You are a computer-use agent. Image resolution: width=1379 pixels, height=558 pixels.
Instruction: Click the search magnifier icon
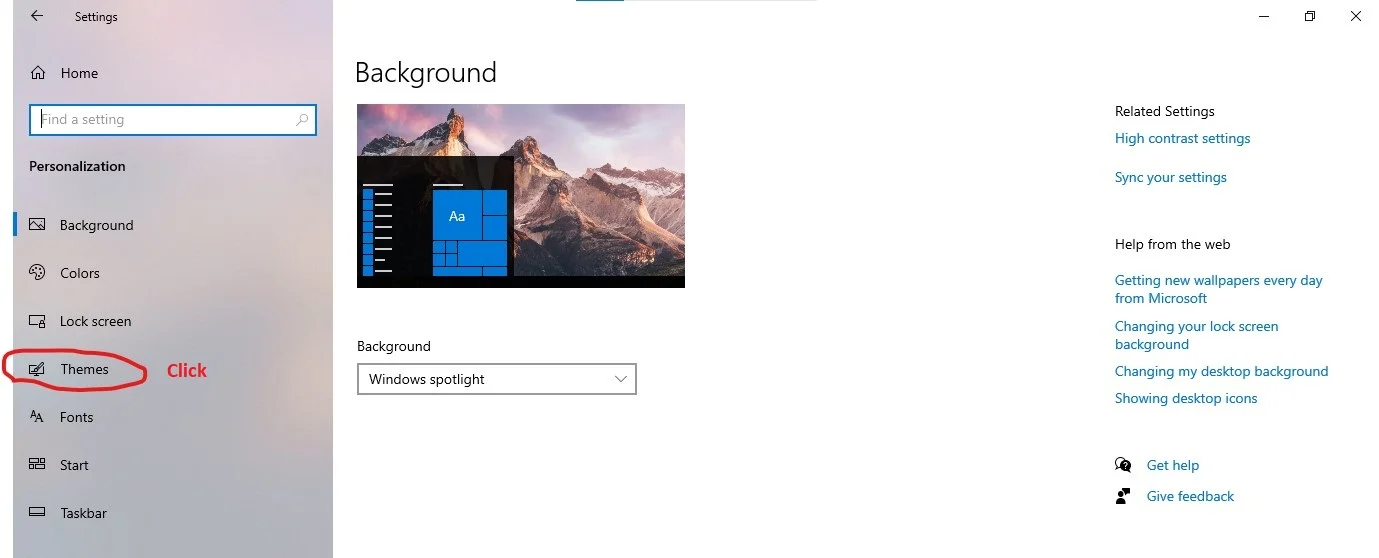(302, 120)
